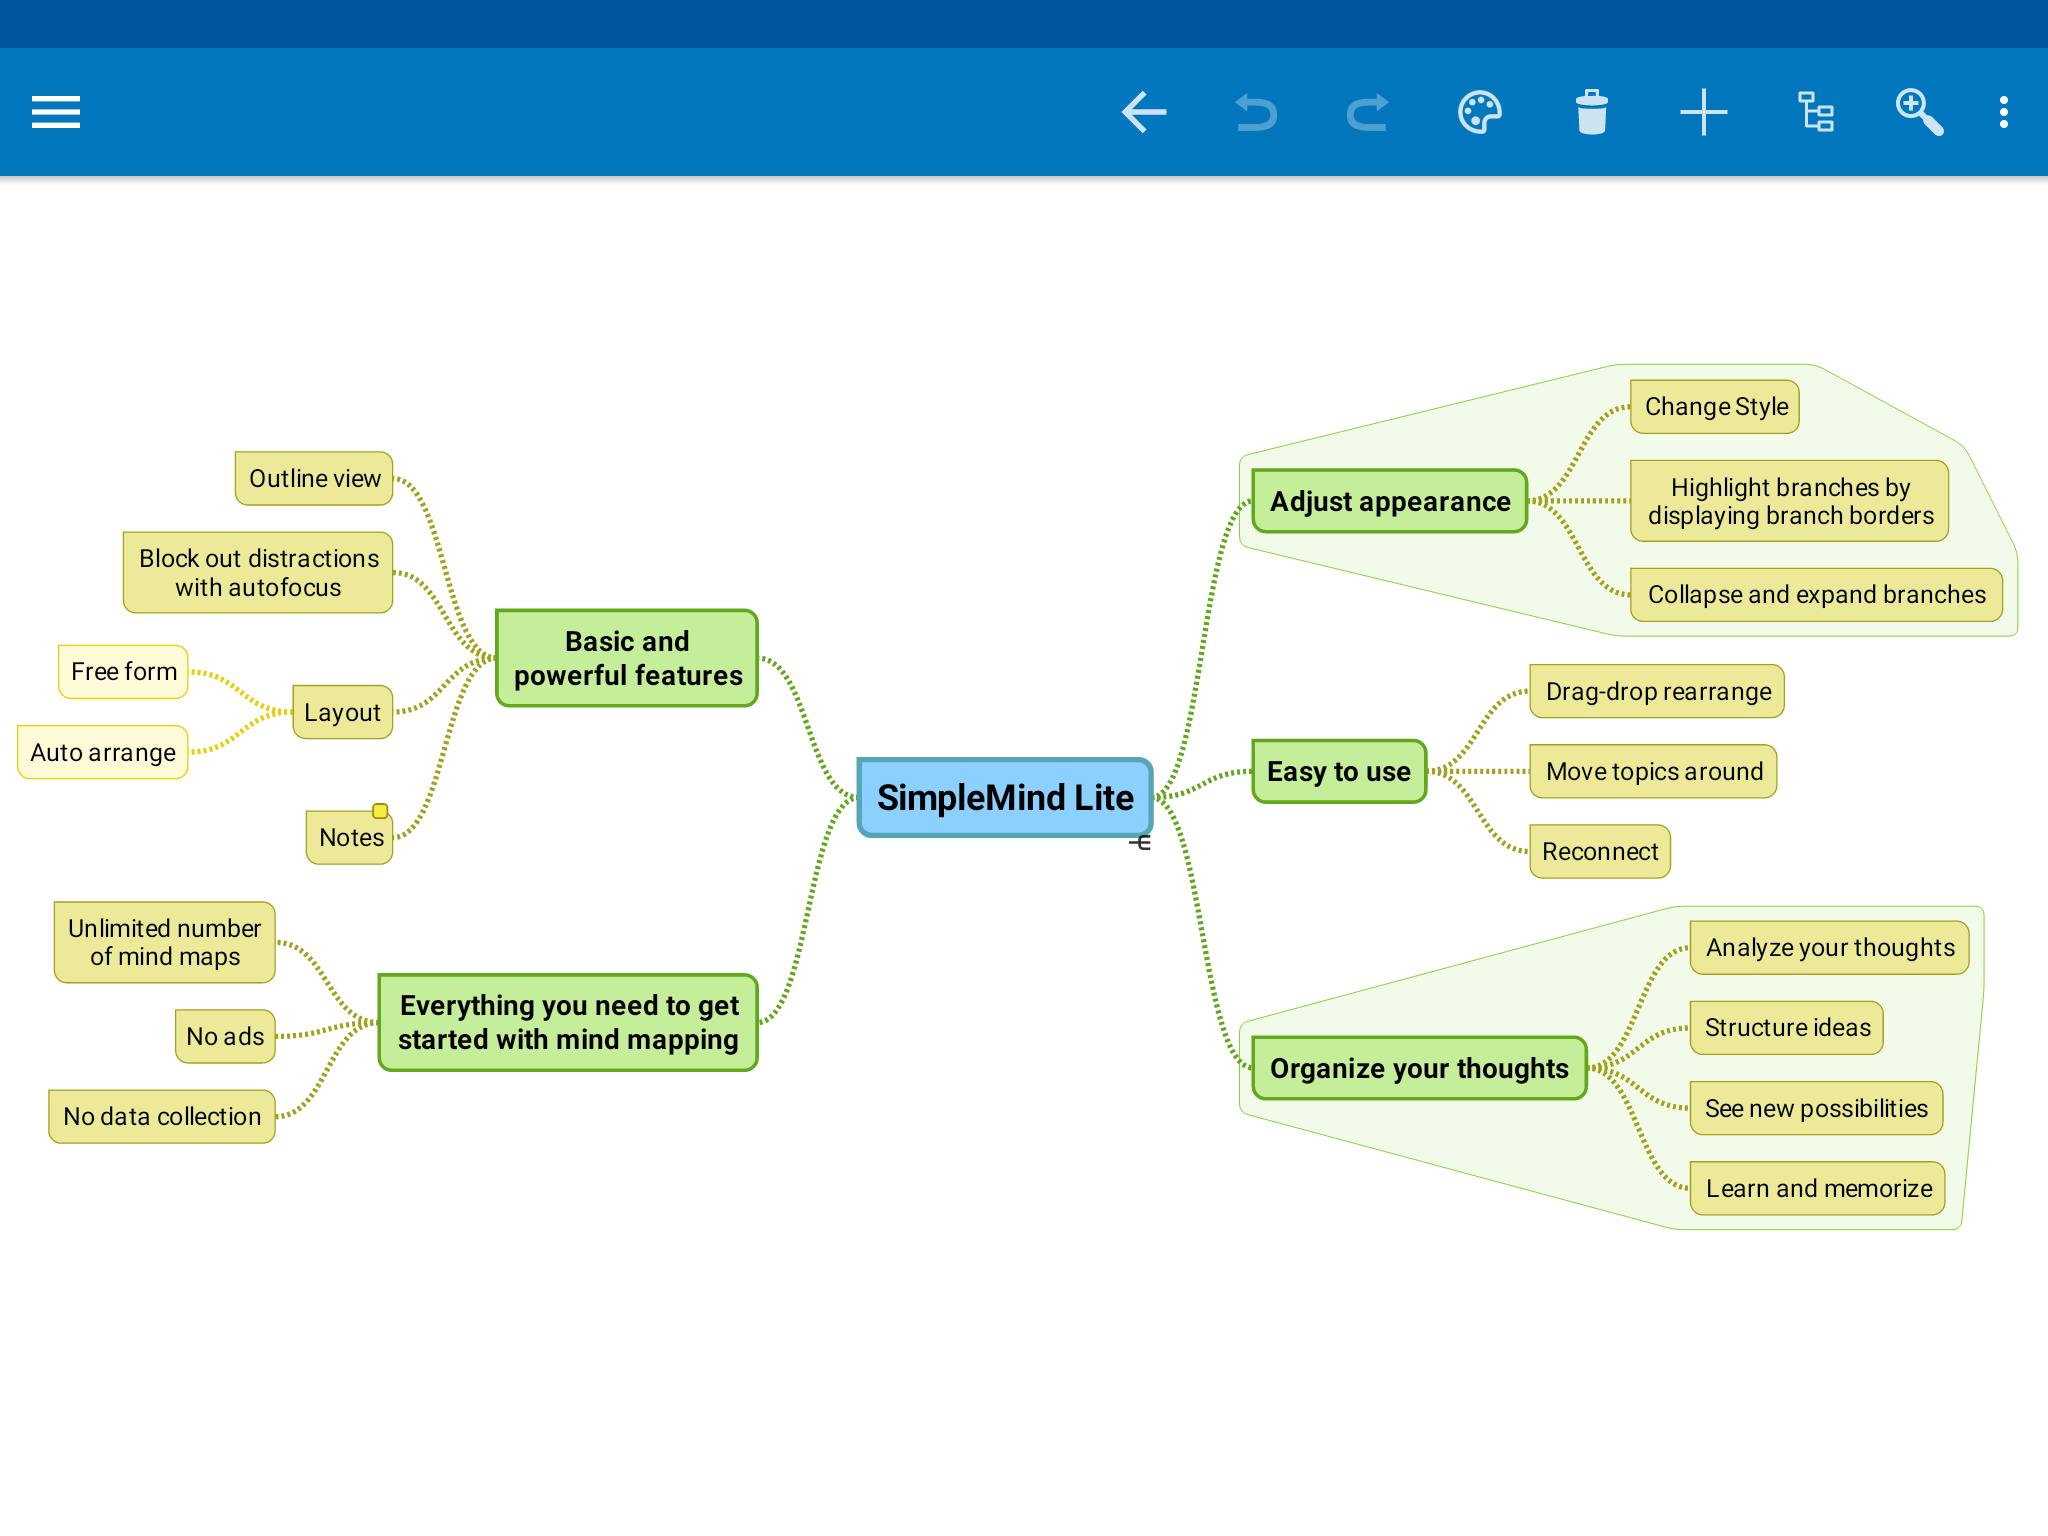Select the Organize your thoughts topic
The image size is (2048, 1536).
pos(1419,1068)
